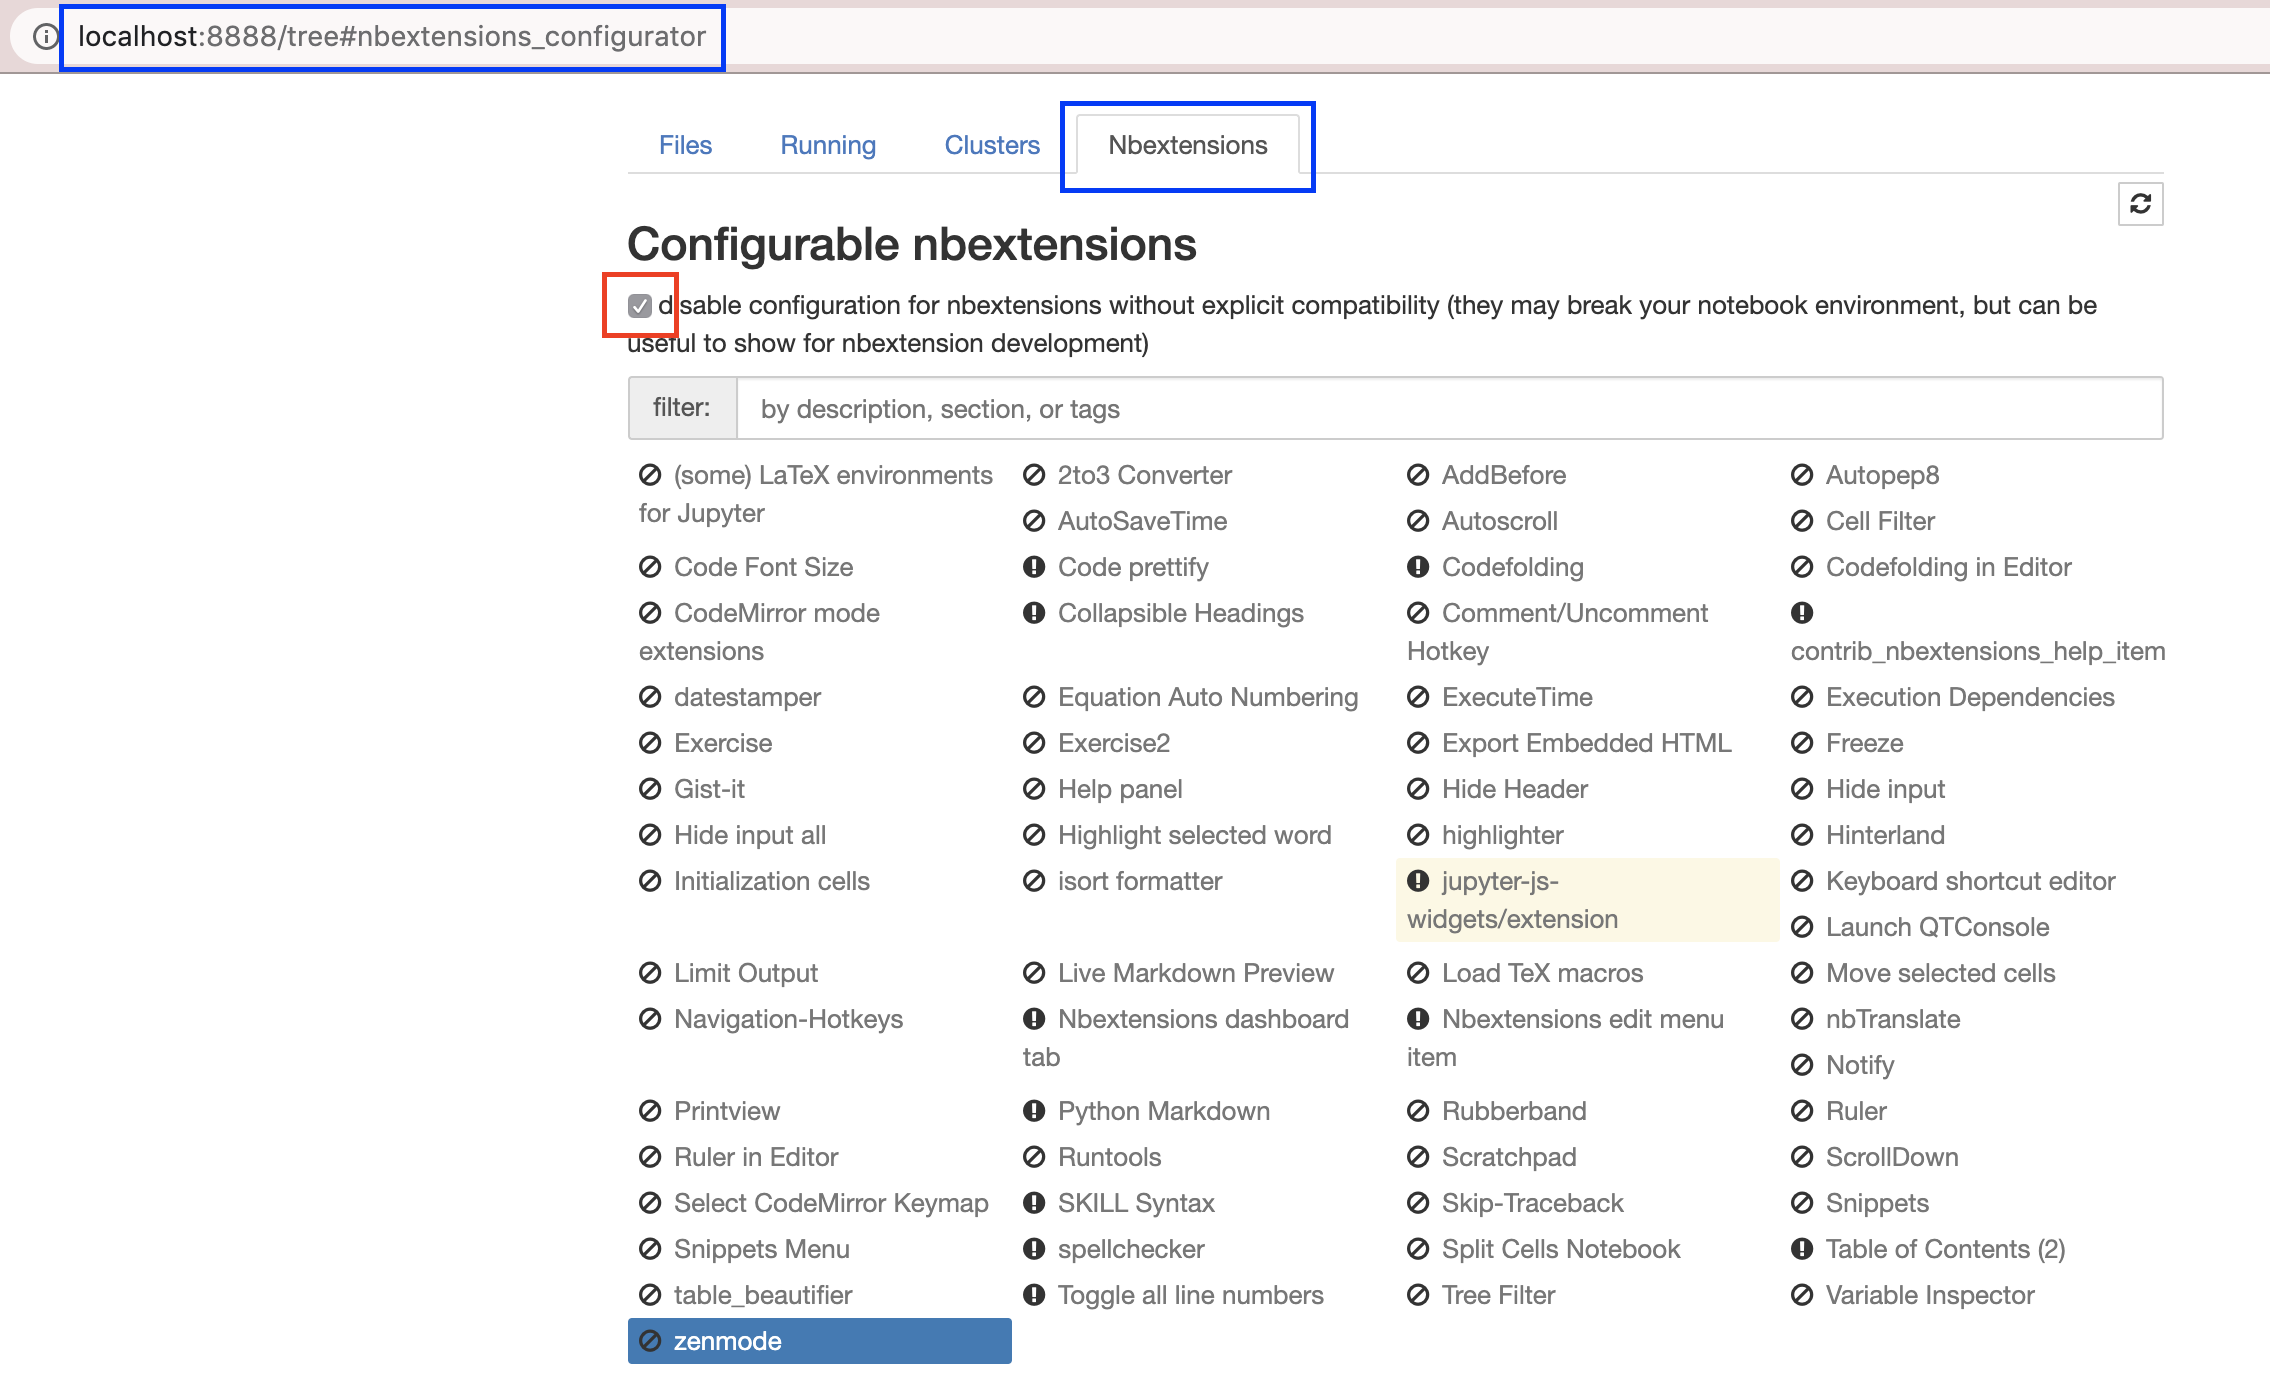
Task: Click the warning icon beside Python Markdown
Action: click(1035, 1111)
